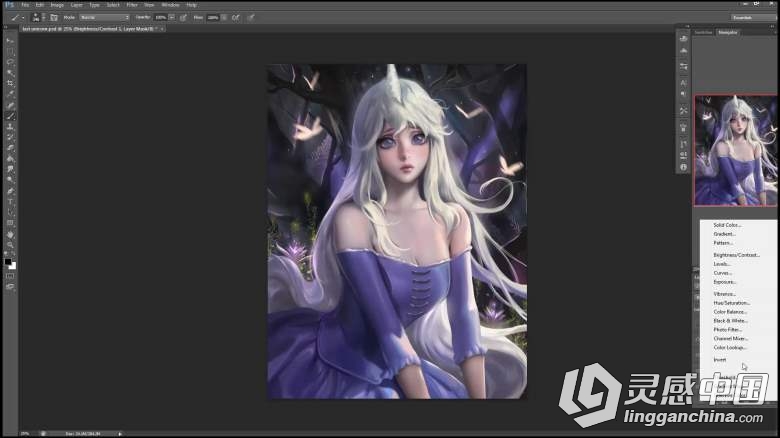Image resolution: width=780 pixels, height=438 pixels.
Task: Open the Flow slider arrow
Action: pos(224,17)
